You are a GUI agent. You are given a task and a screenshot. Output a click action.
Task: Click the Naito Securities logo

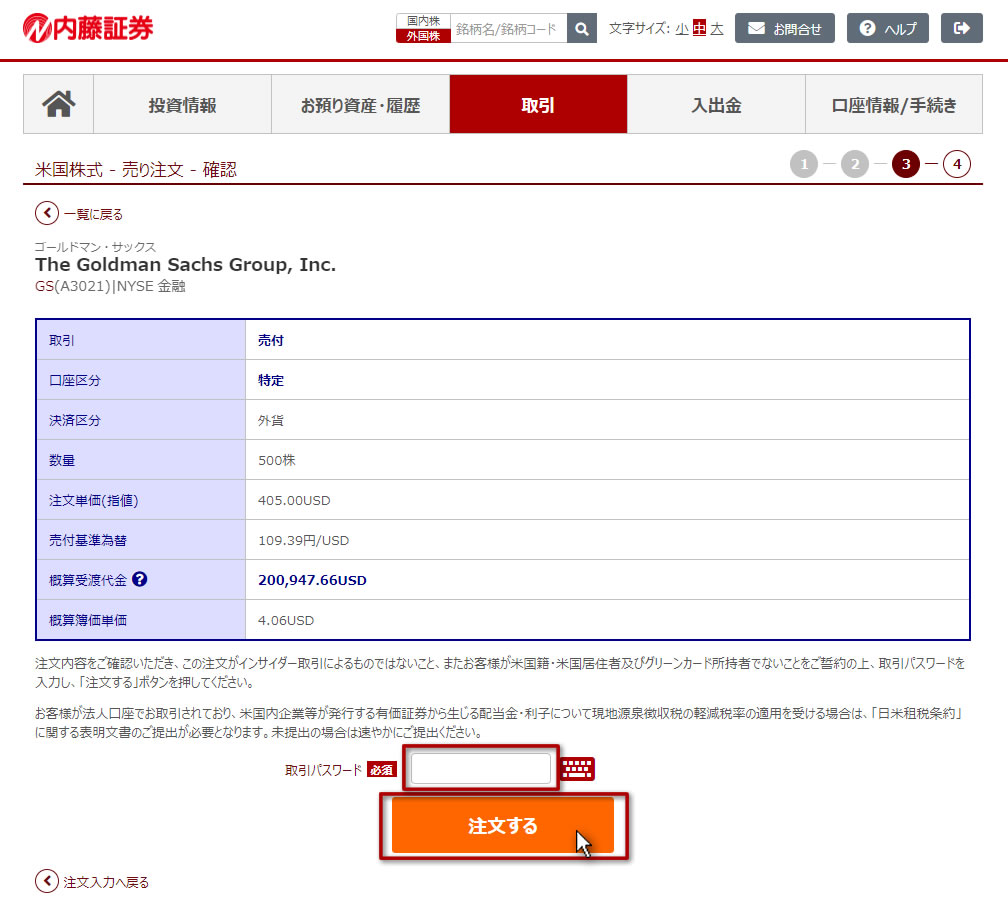(x=88, y=28)
